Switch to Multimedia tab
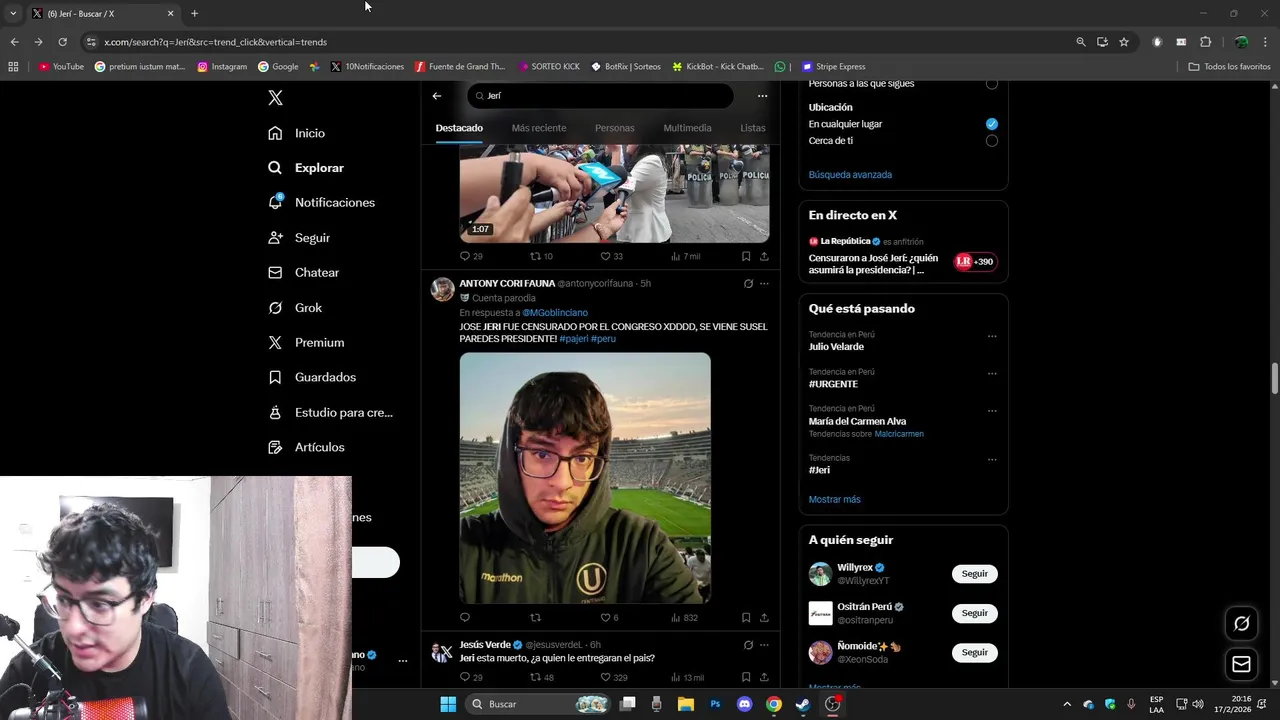 [x=687, y=128]
